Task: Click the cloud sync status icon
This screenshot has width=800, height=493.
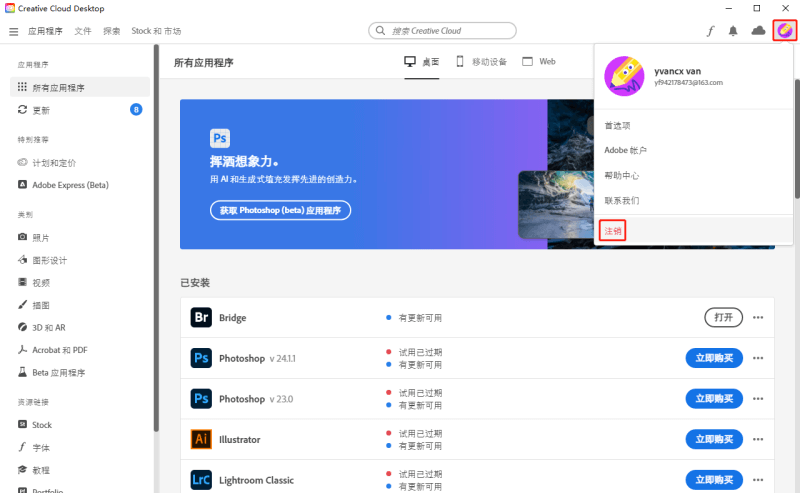Action: coord(758,31)
